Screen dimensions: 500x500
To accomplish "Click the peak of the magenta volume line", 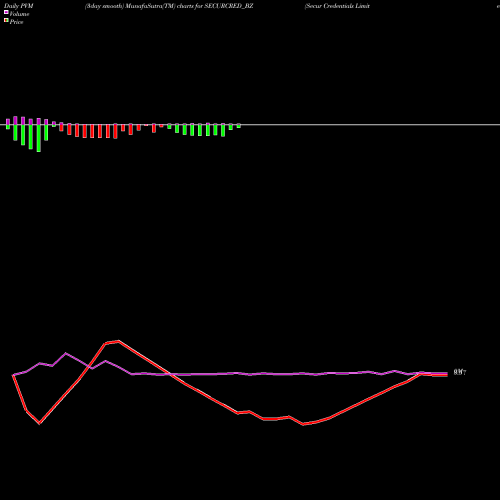I will pos(66,353).
